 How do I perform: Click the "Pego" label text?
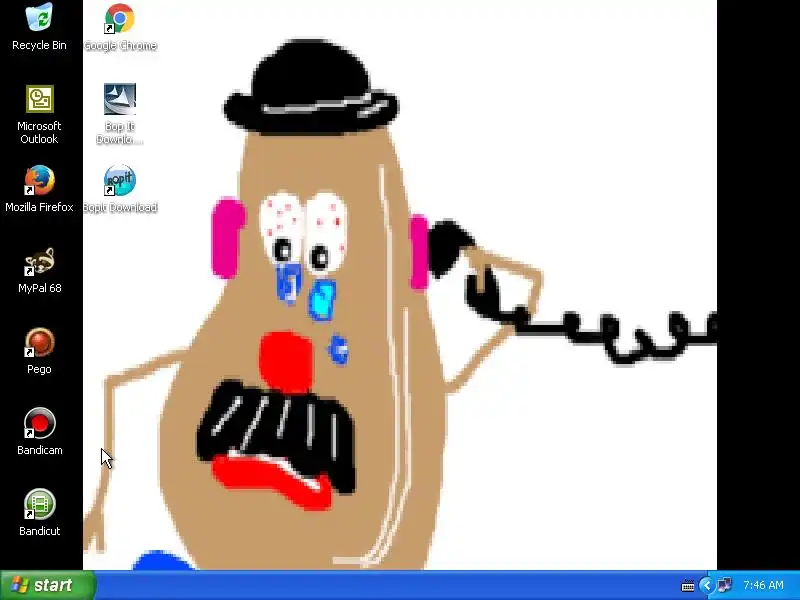pos(39,369)
